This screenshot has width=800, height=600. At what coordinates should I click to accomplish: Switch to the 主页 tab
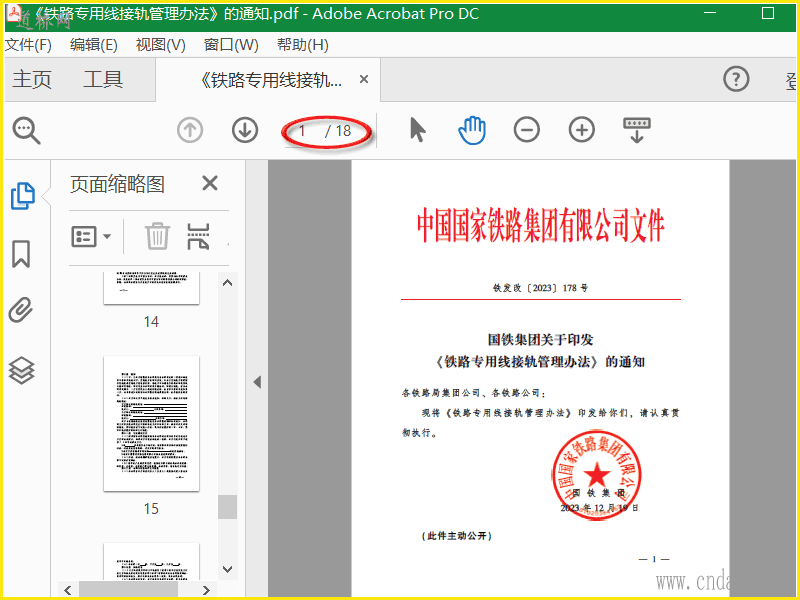point(32,80)
